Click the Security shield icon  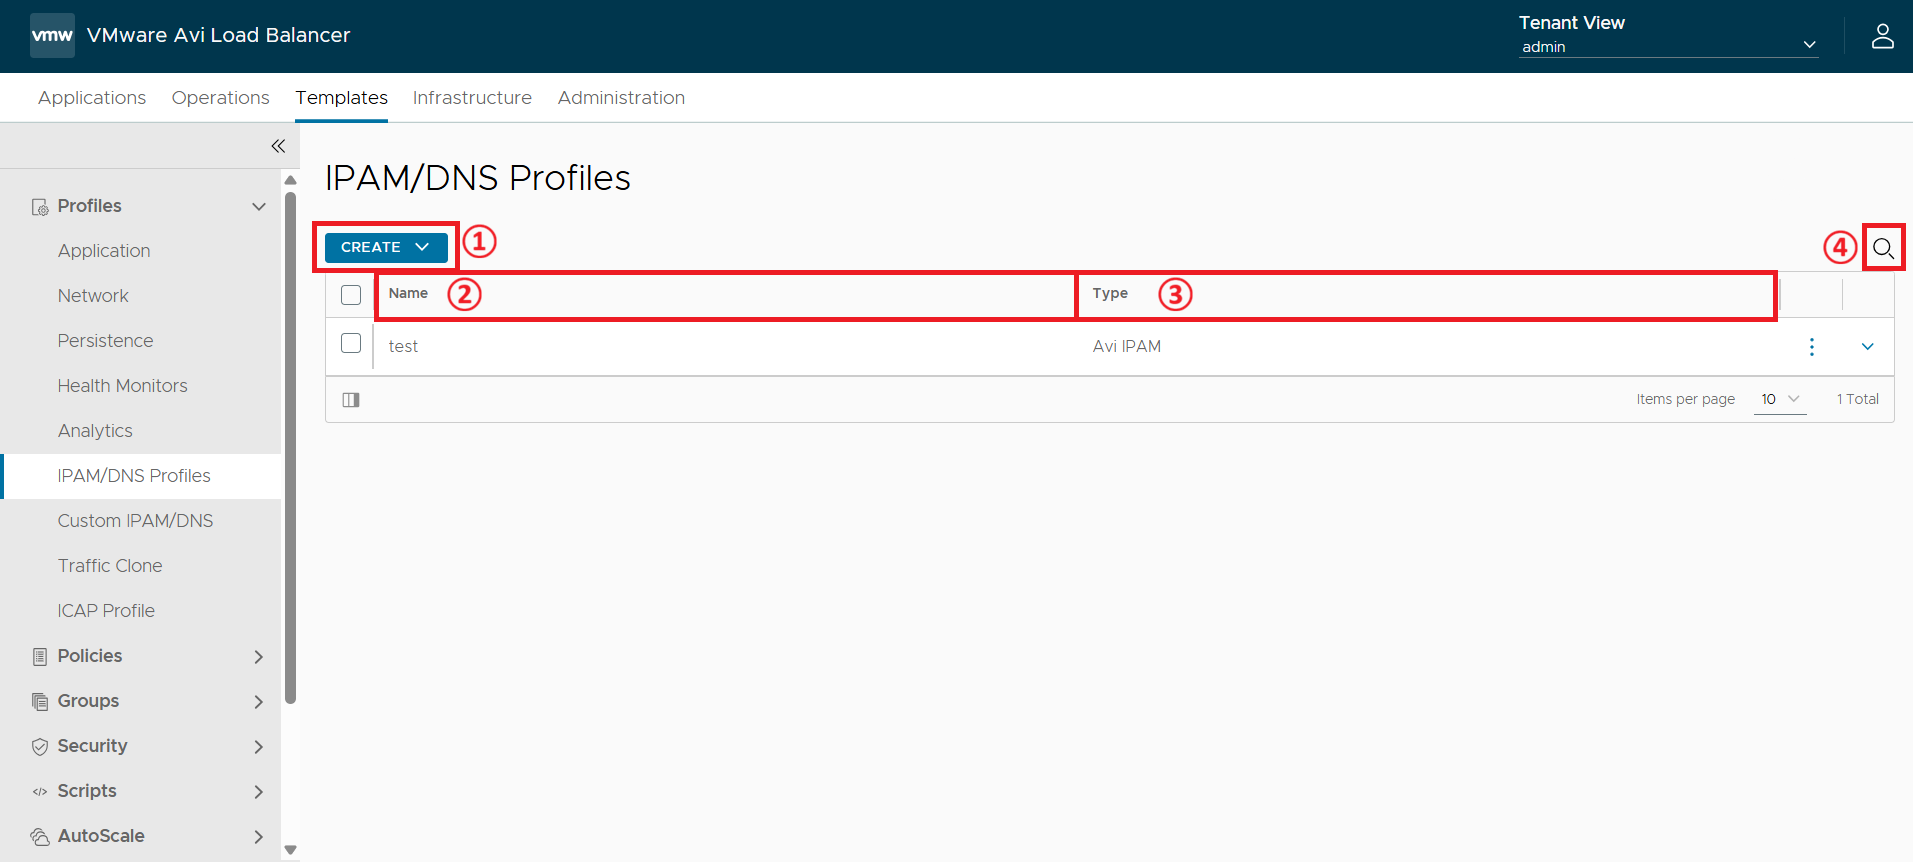[40, 747]
